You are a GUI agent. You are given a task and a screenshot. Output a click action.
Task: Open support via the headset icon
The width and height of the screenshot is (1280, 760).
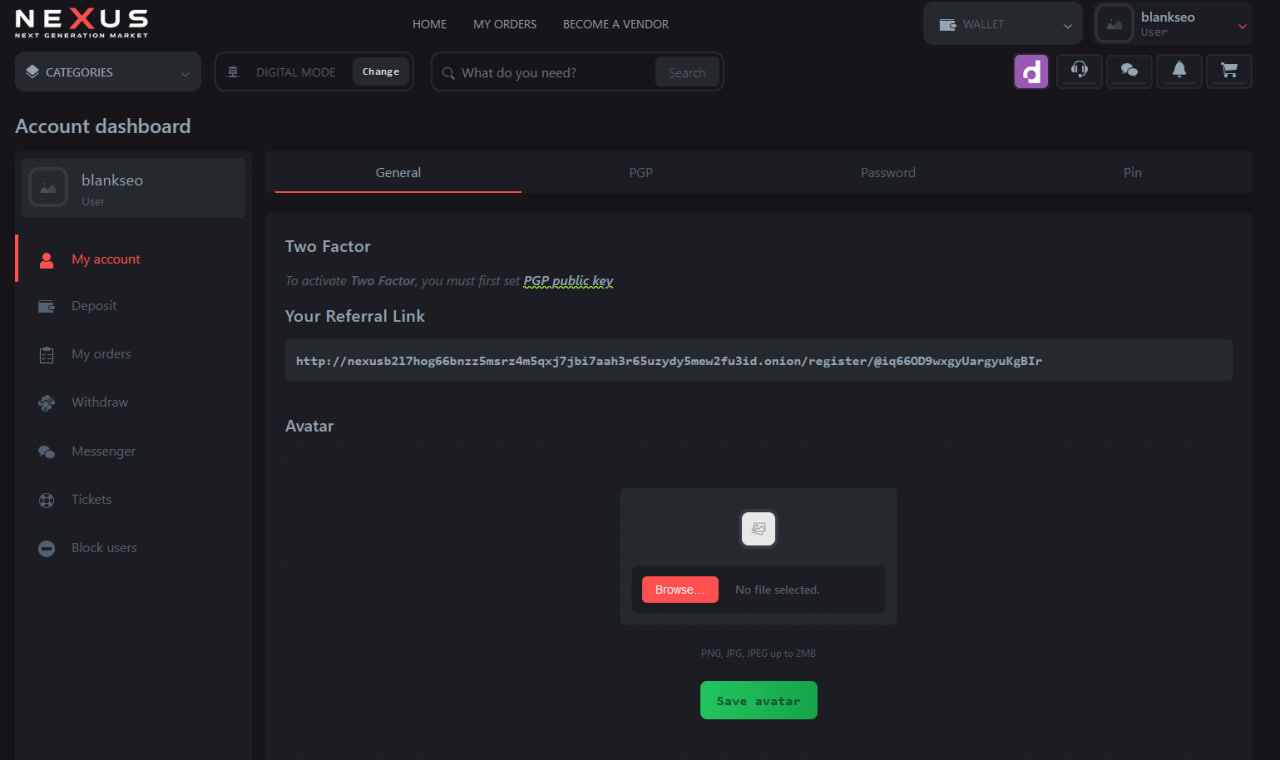coord(1079,70)
